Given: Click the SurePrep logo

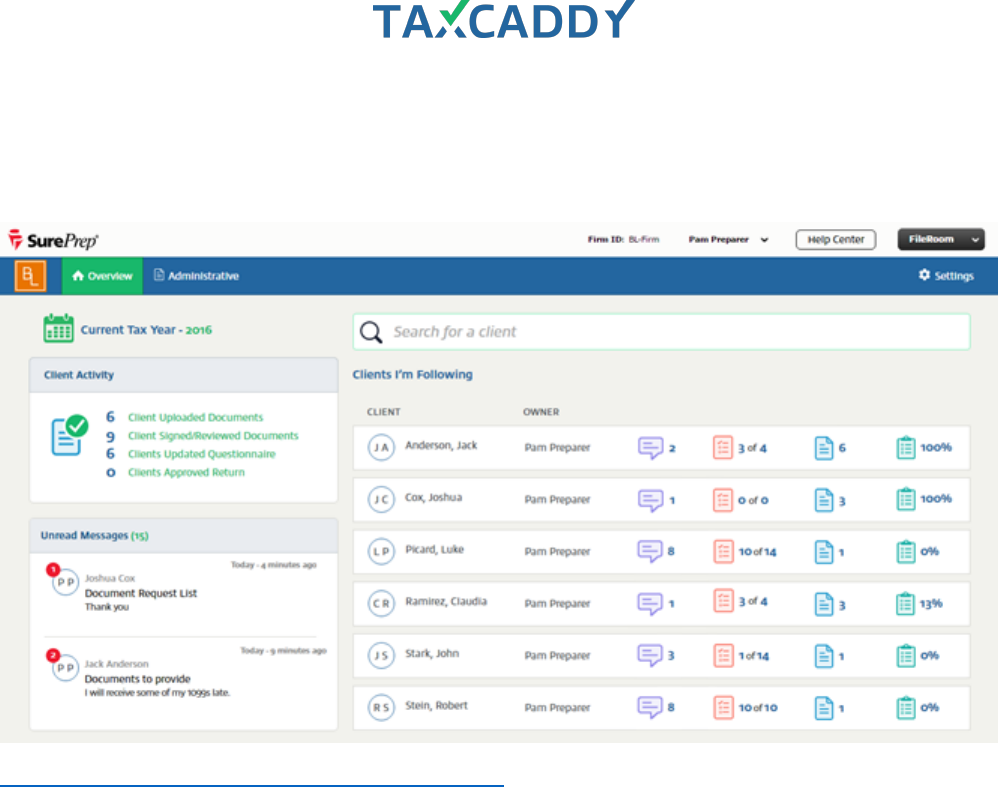Looking at the screenshot, I should pyautogui.click(x=53, y=240).
